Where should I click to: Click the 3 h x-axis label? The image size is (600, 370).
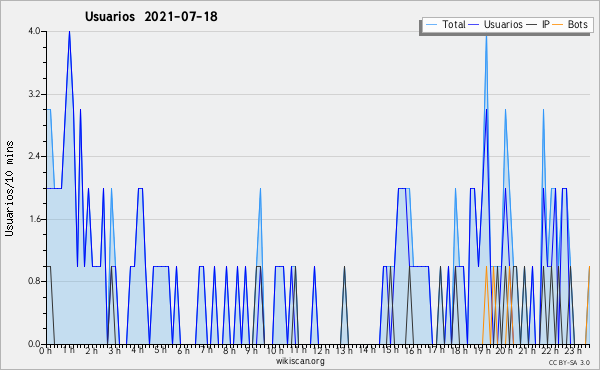point(114,350)
